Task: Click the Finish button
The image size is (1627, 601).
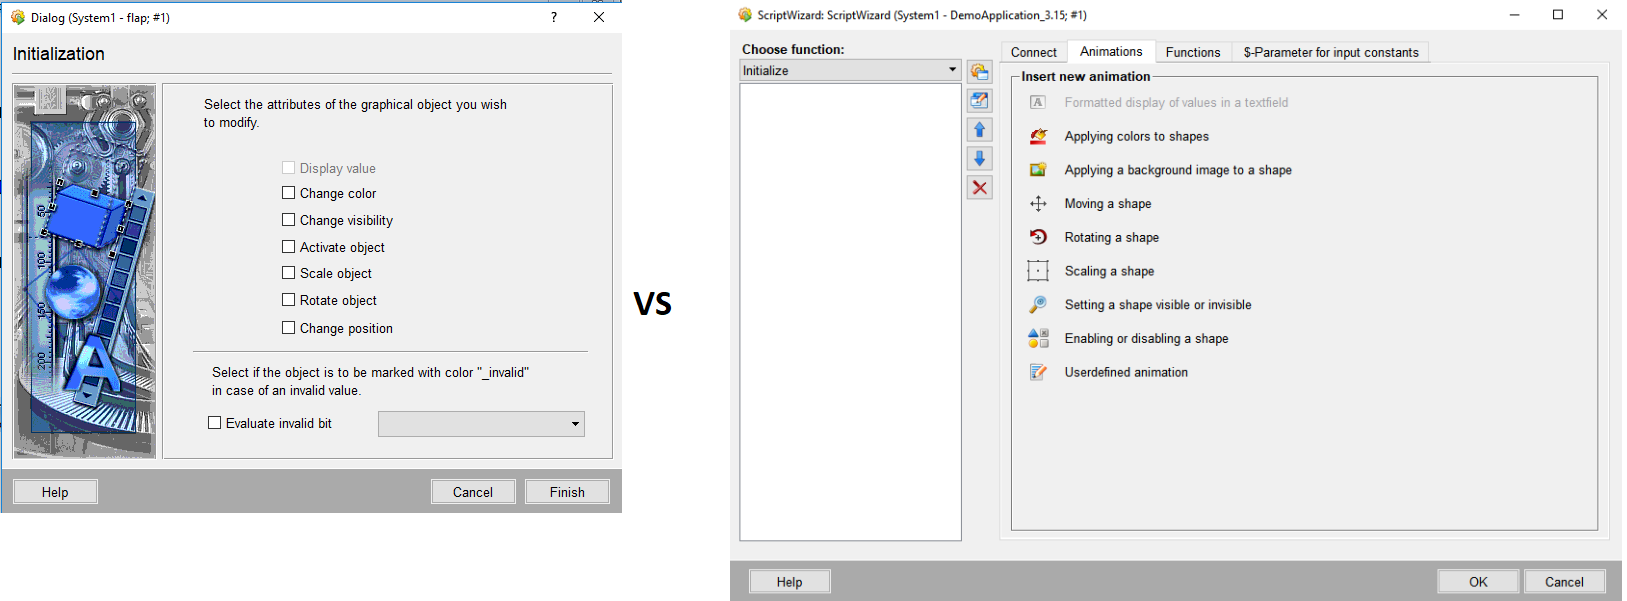Action: [x=567, y=492]
